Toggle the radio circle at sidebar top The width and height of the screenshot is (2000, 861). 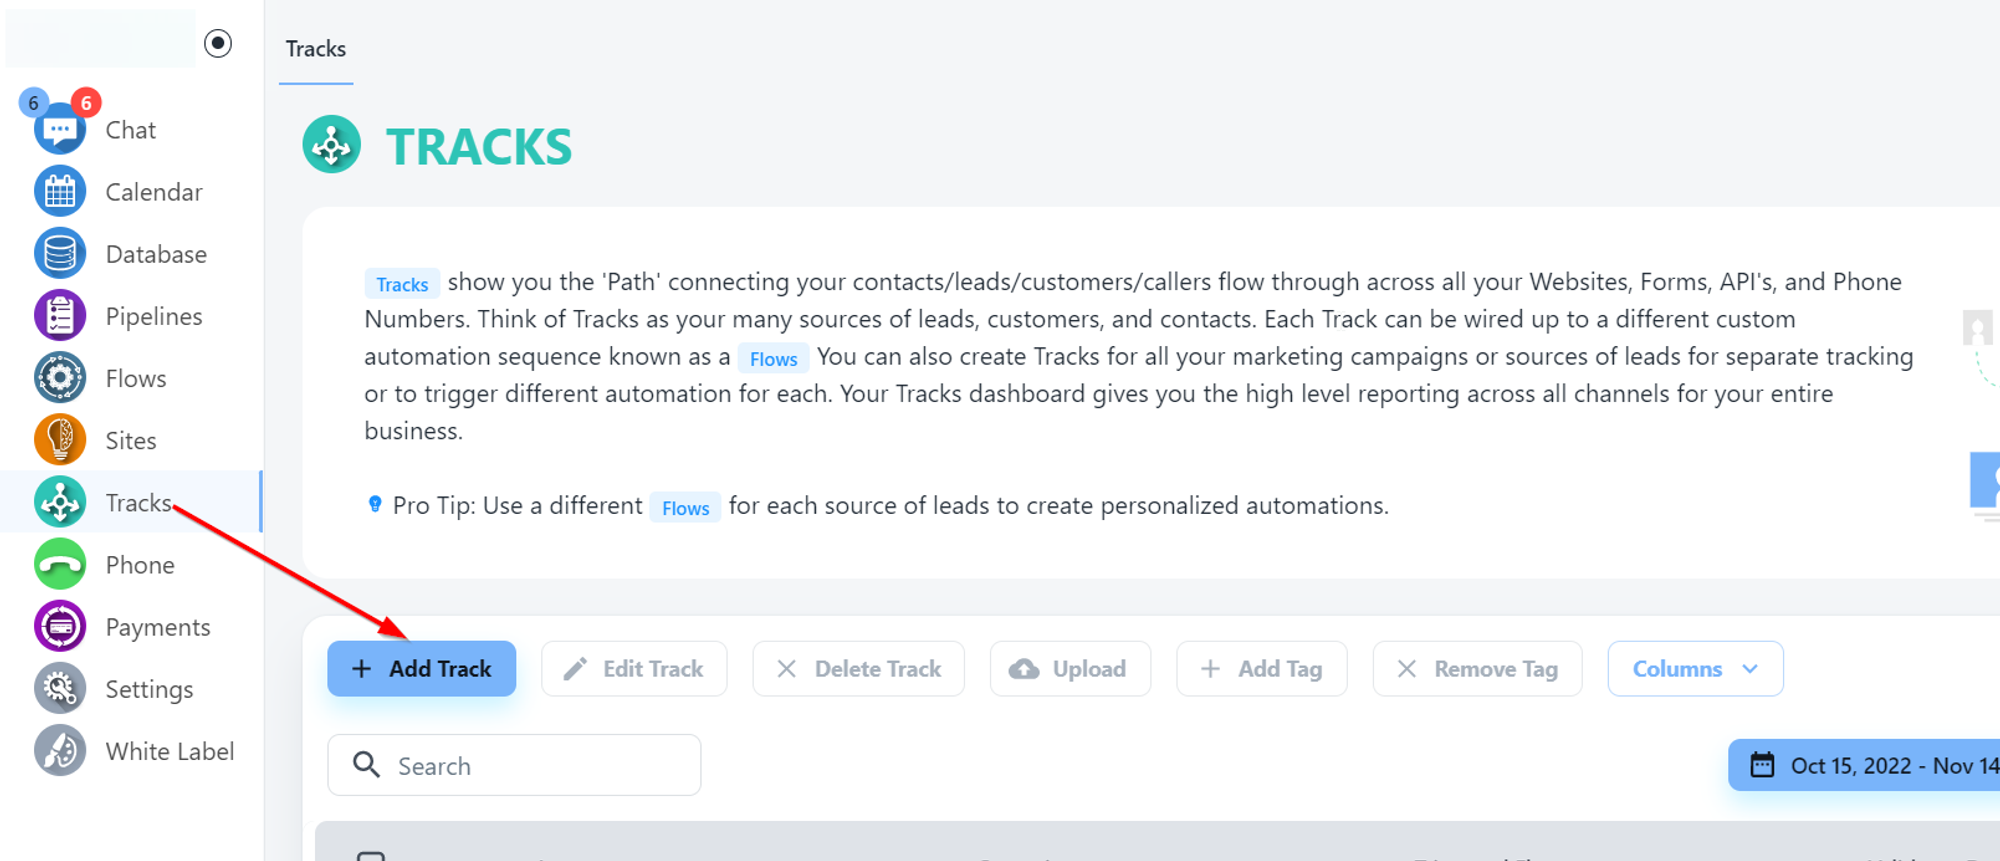click(x=218, y=43)
